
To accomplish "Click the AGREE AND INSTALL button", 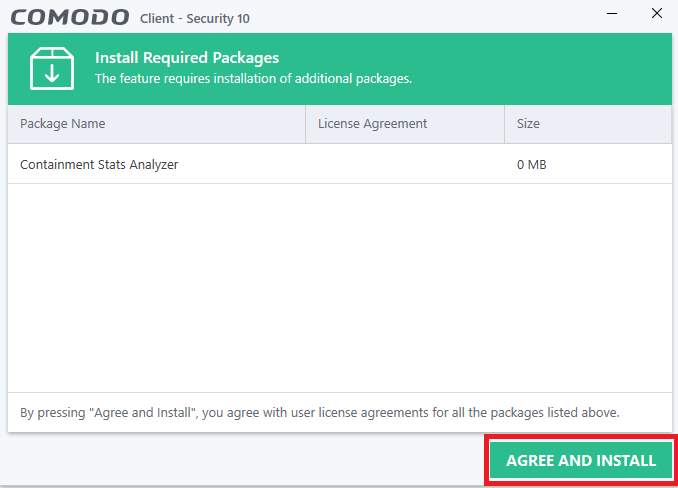I will tap(581, 460).
